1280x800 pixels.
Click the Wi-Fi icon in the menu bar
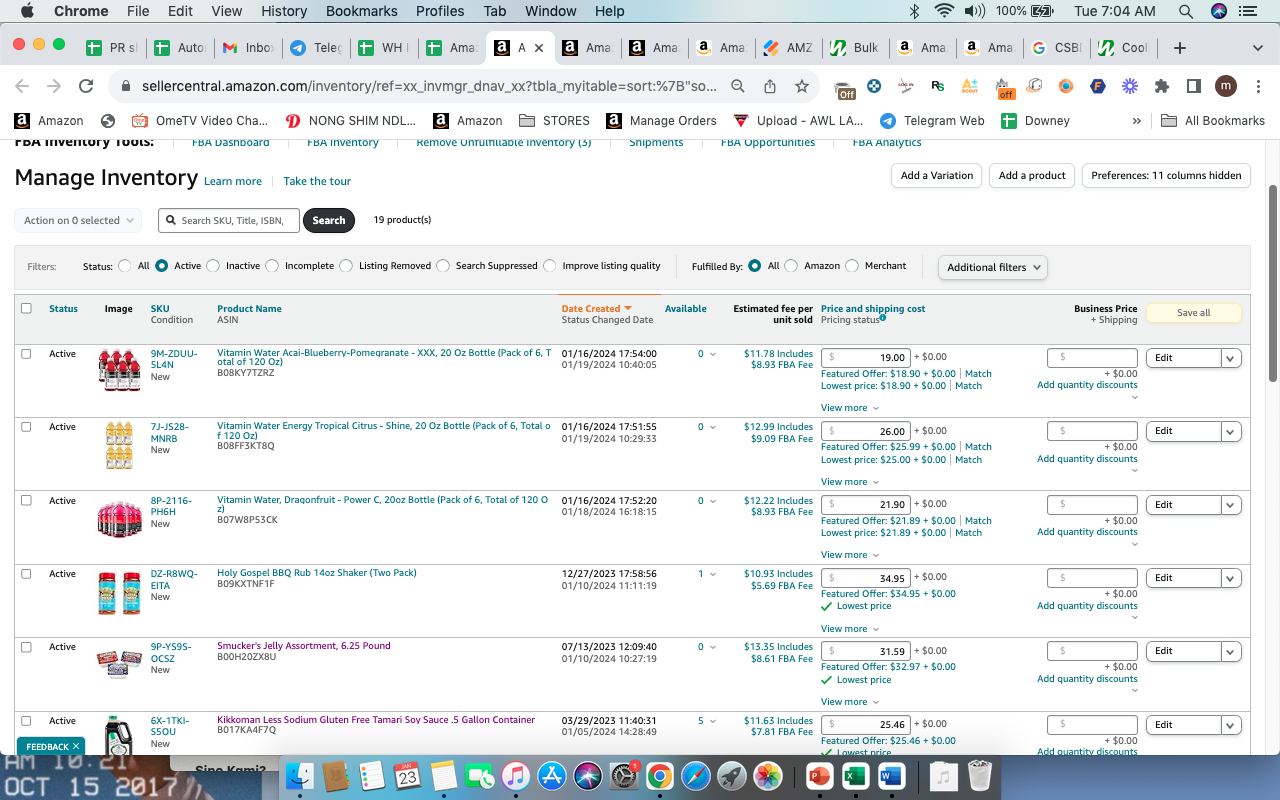coord(943,11)
